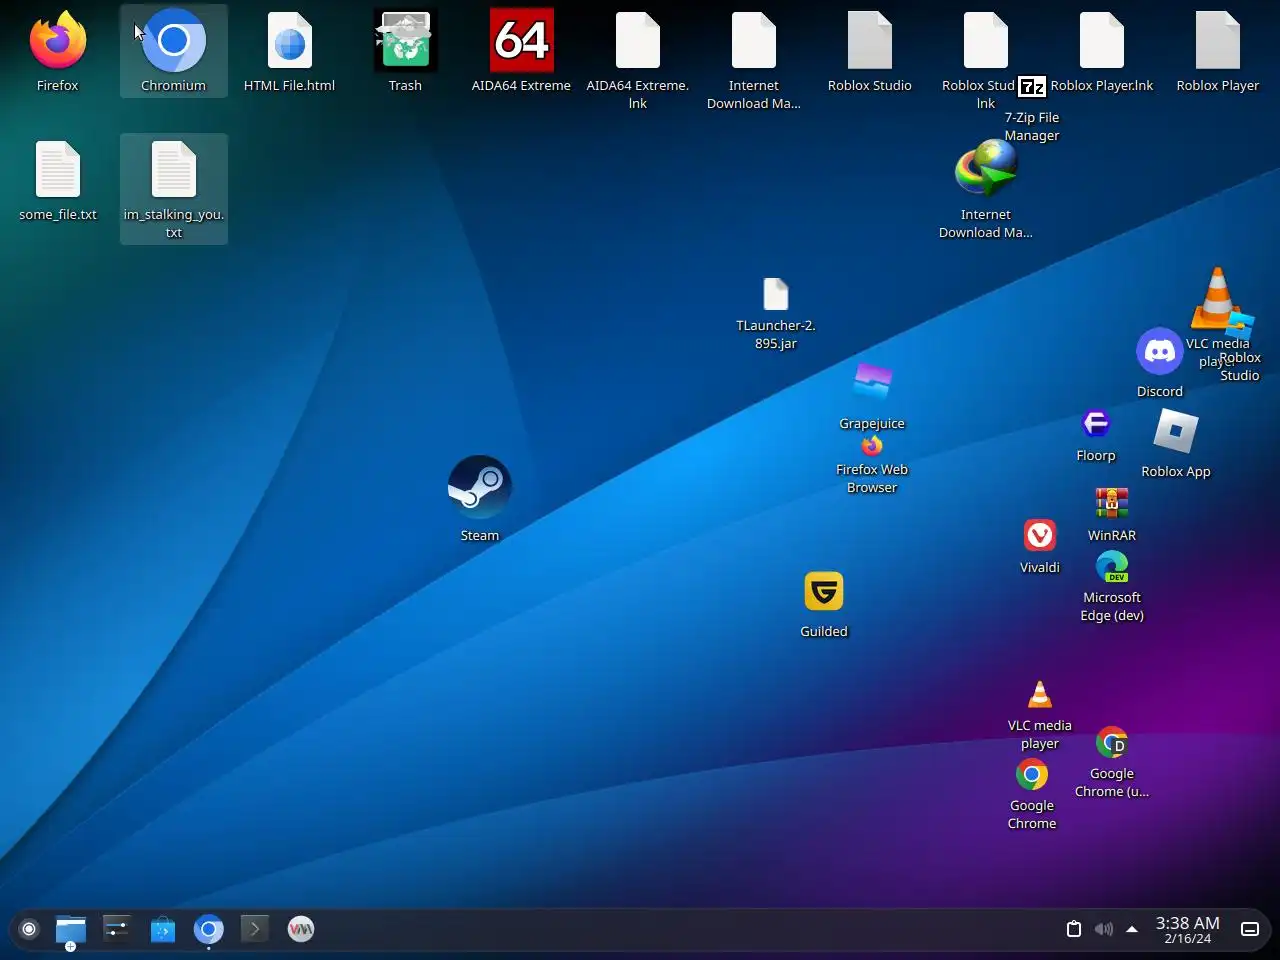This screenshot has width=1280, height=960.
Task: Launch the Google Chrome desktop icon
Action: coord(1032,775)
